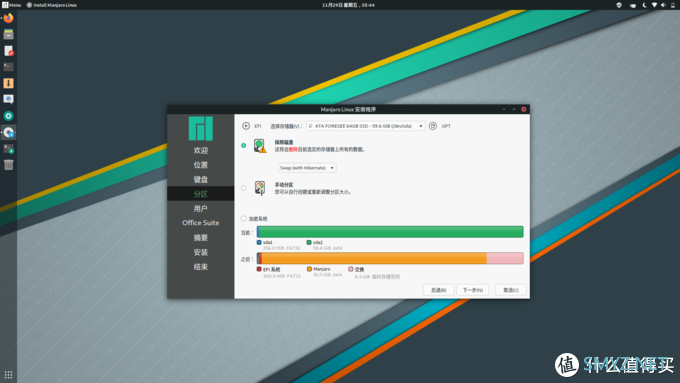Go to the Office Suite step
680x383 pixels.
click(x=201, y=223)
